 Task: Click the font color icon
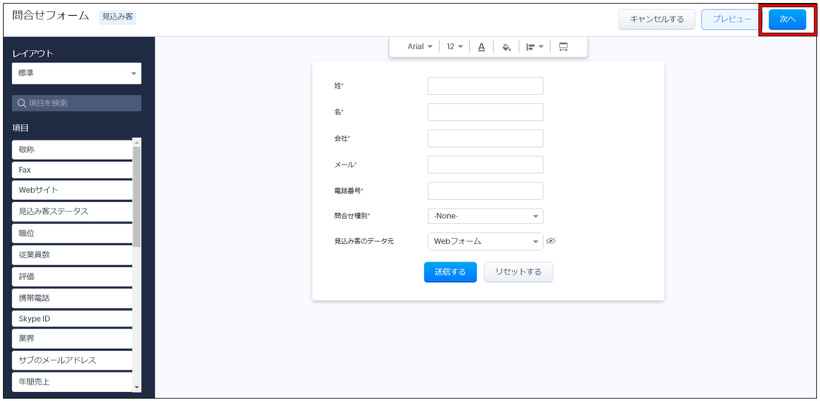point(481,47)
